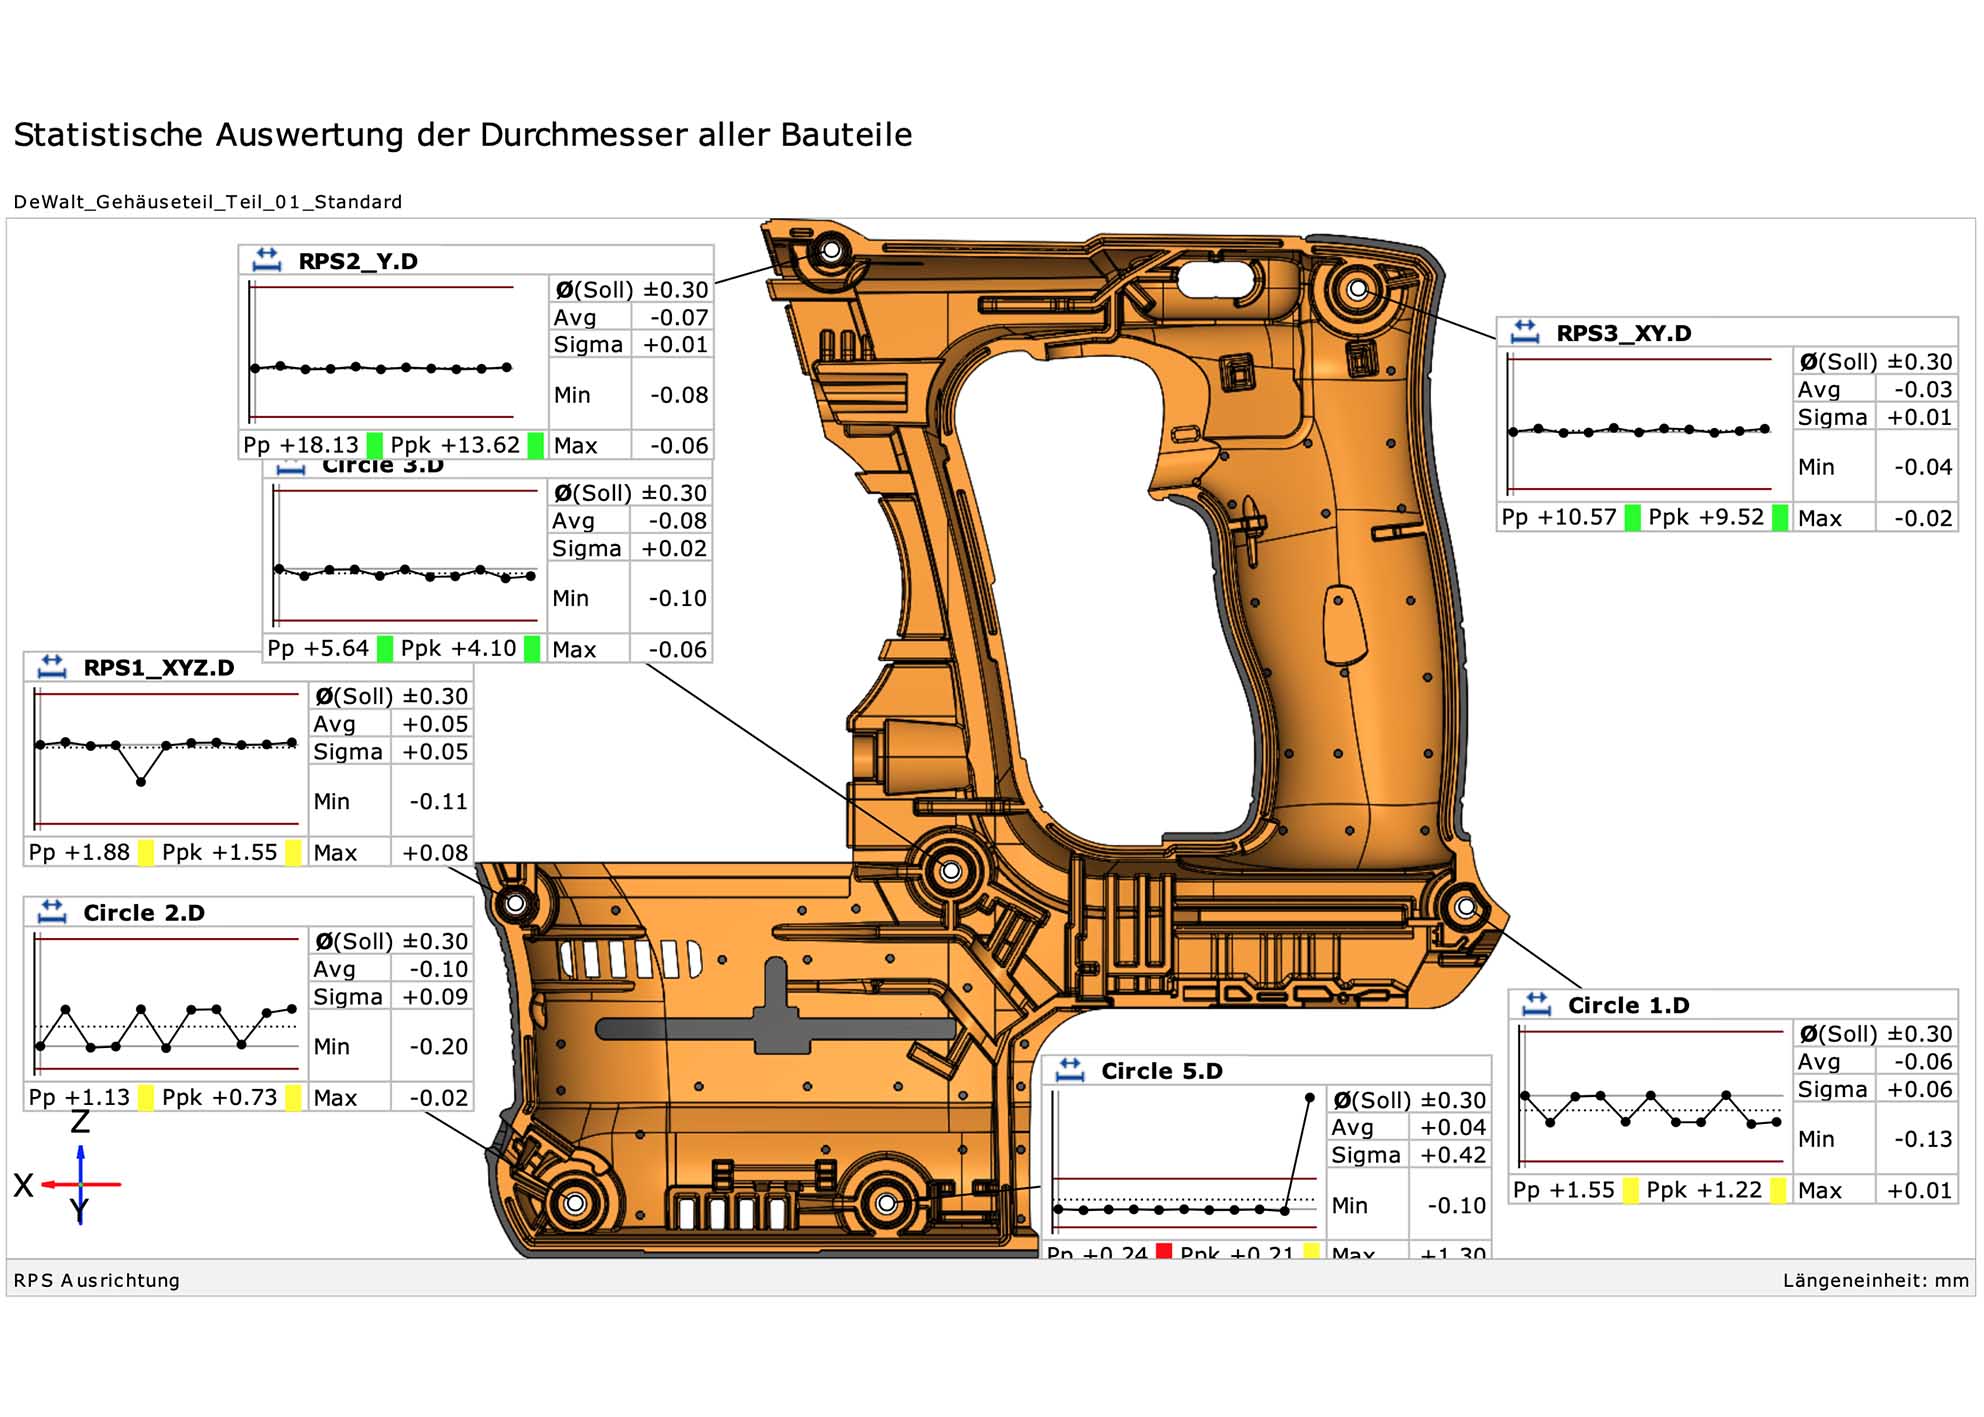
Task: Click the Circle 2.D trend chart
Action: pyautogui.click(x=168, y=1005)
